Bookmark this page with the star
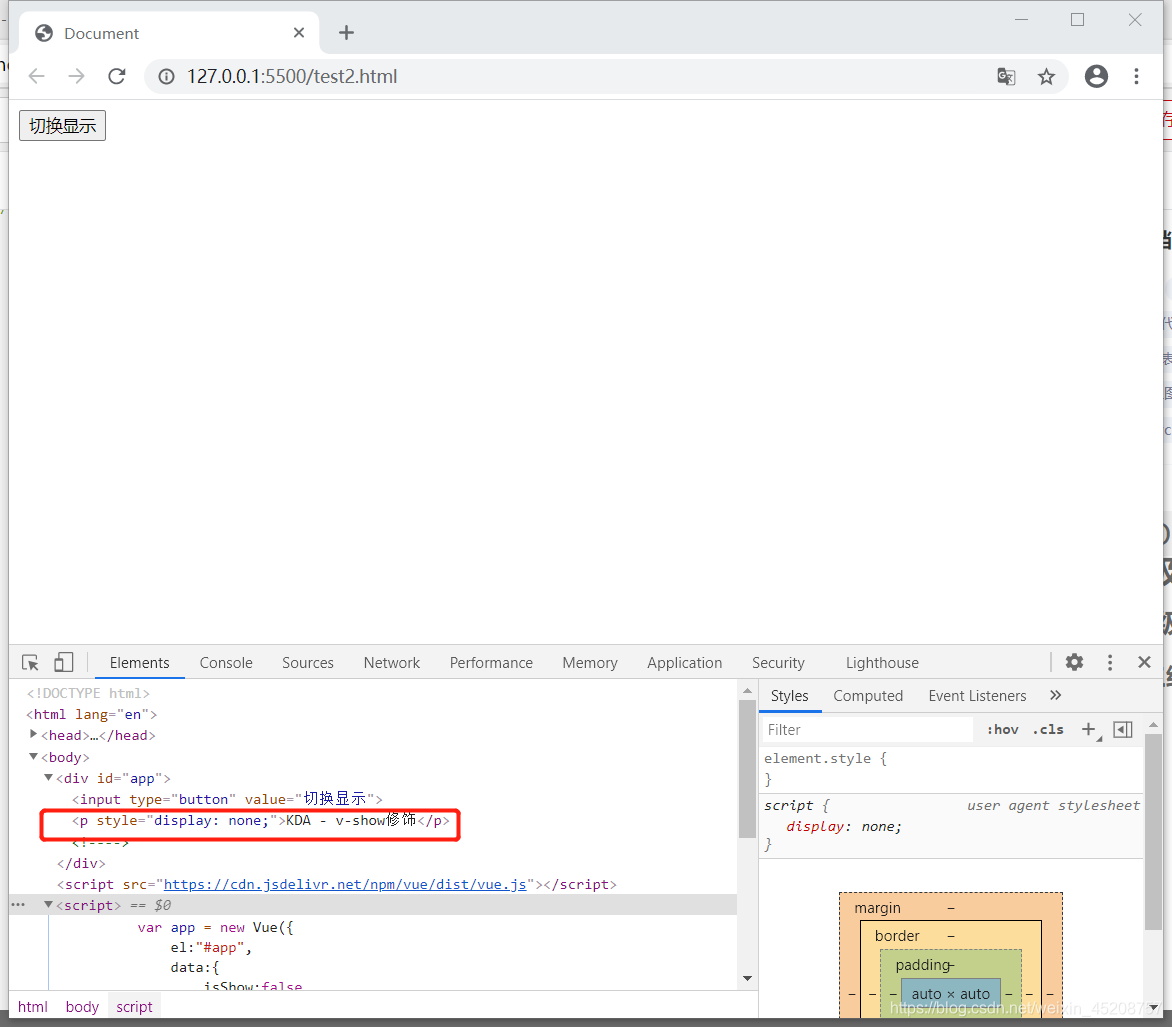The width and height of the screenshot is (1172, 1027). (1046, 76)
